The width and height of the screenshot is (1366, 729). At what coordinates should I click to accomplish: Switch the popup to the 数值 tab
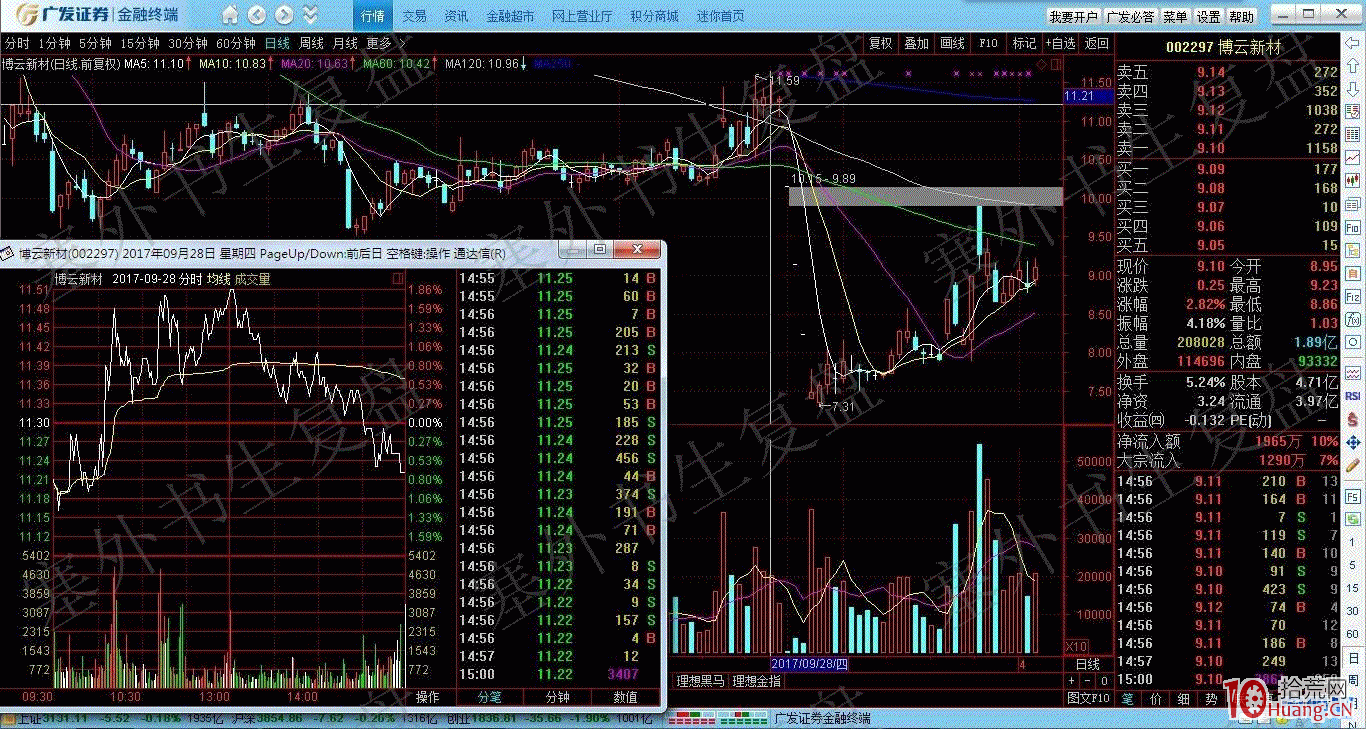point(626,697)
